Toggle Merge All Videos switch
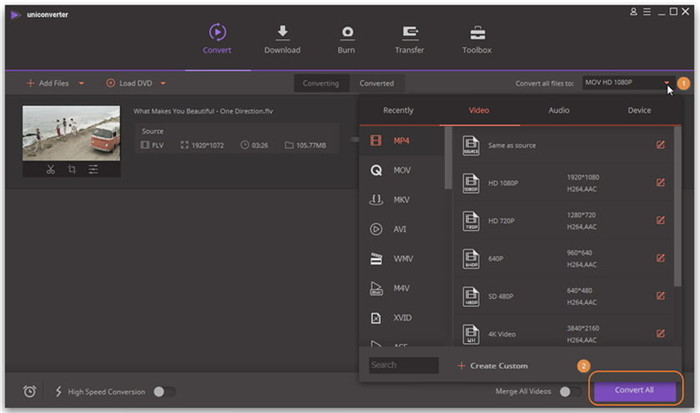This screenshot has width=700, height=413. coord(570,392)
